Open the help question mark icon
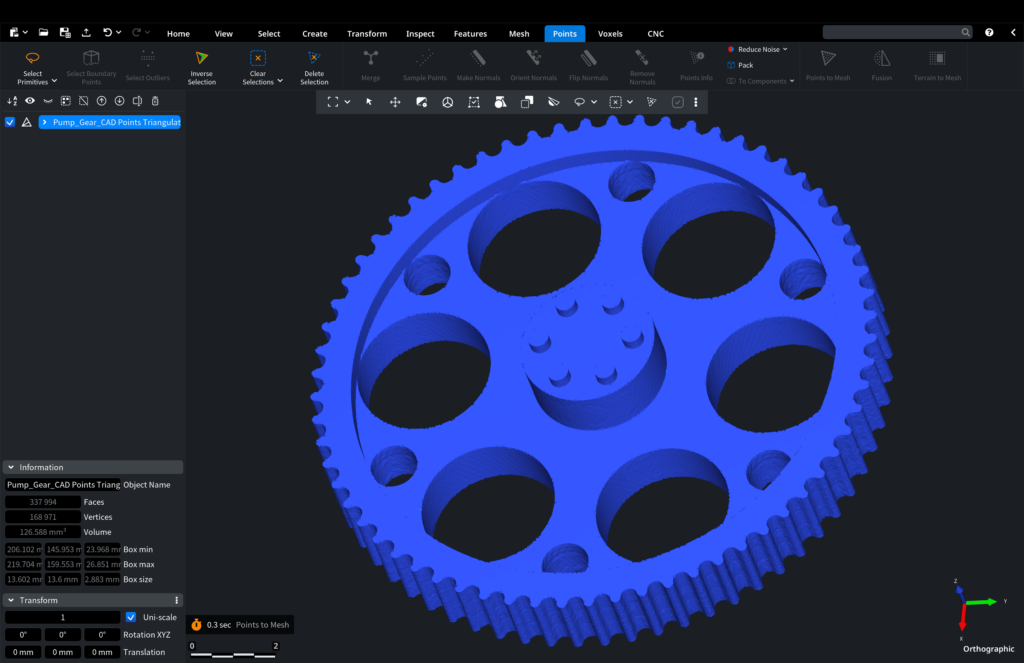Image resolution: width=1024 pixels, height=663 pixels. (989, 33)
